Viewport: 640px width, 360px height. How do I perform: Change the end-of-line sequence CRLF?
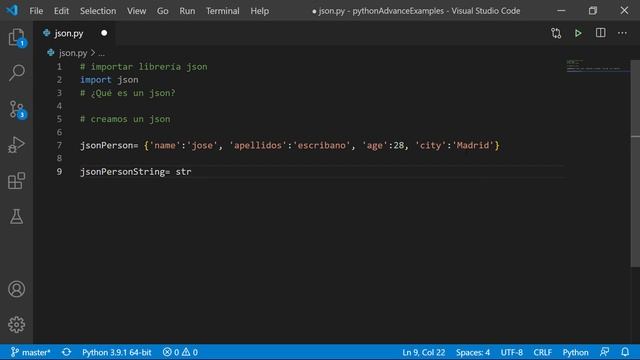[542, 352]
